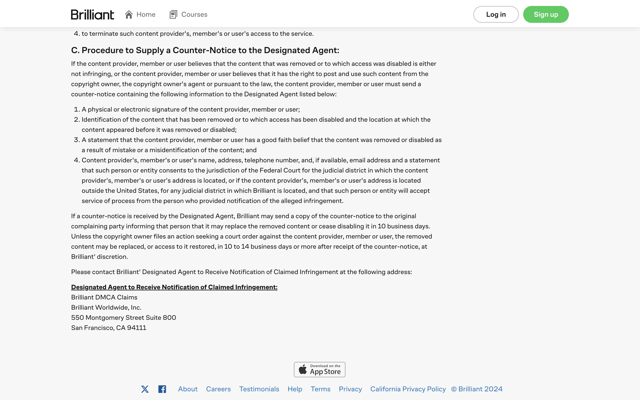Open the Facebook icon in footer
The image size is (640, 400).
click(x=162, y=389)
